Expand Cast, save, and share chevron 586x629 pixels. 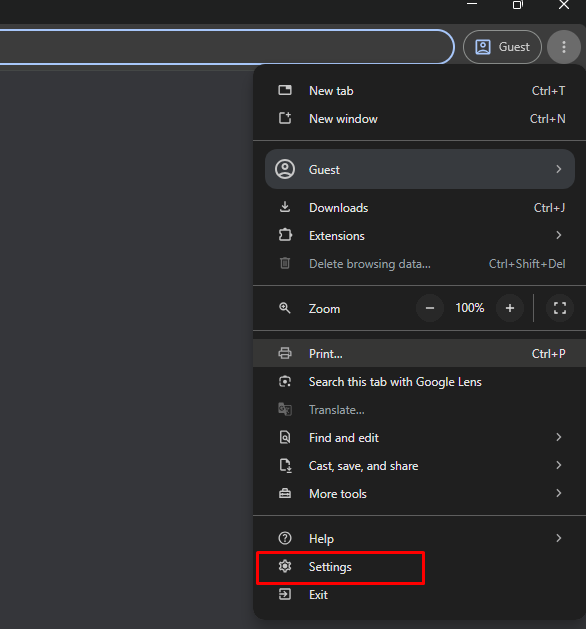coord(559,465)
